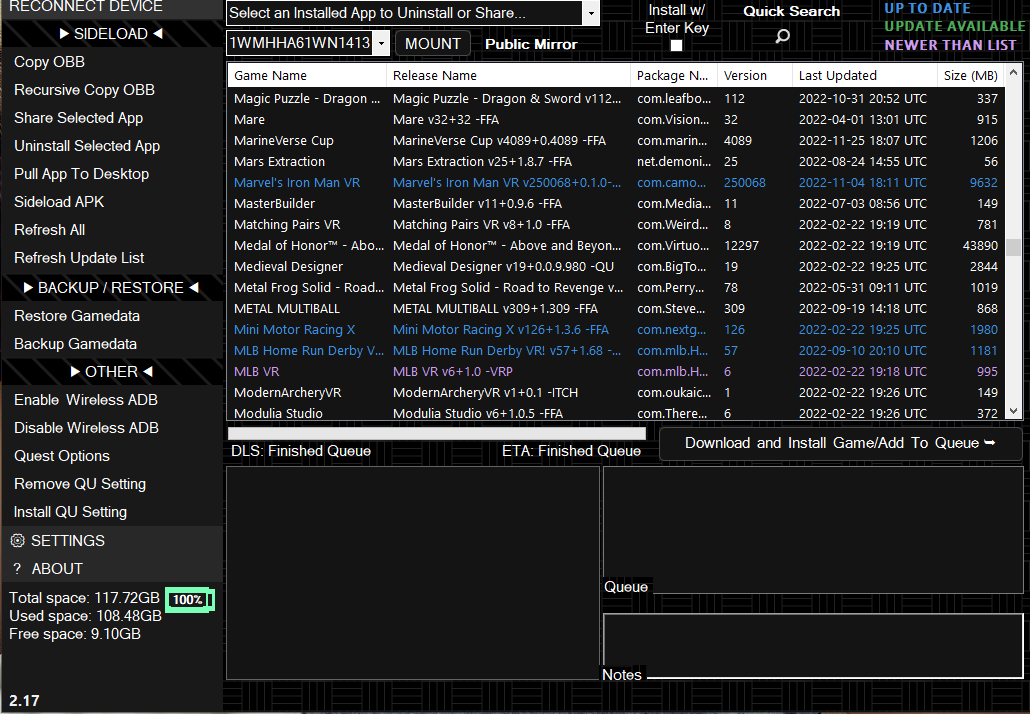Enable Wireless ADB option
Image resolution: width=1030 pixels, height=714 pixels.
(x=85, y=400)
